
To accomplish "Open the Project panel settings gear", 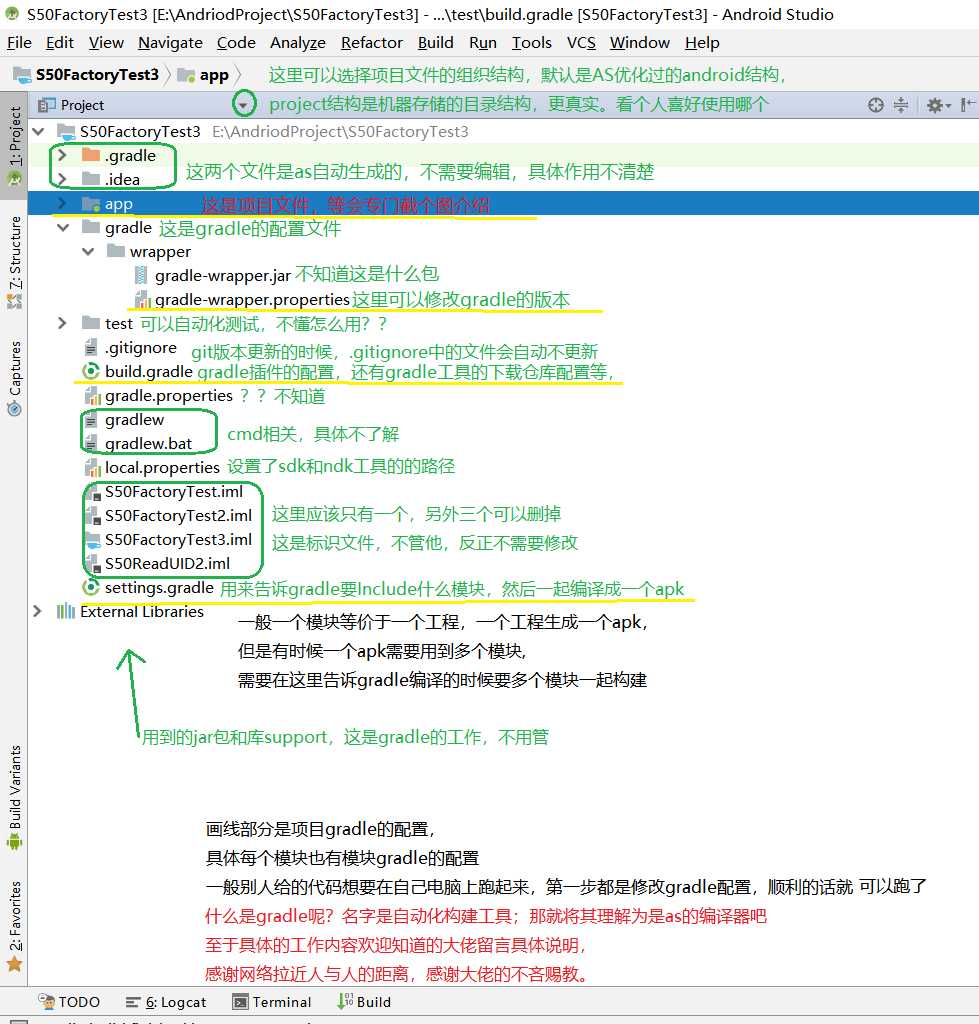I will pos(938,105).
